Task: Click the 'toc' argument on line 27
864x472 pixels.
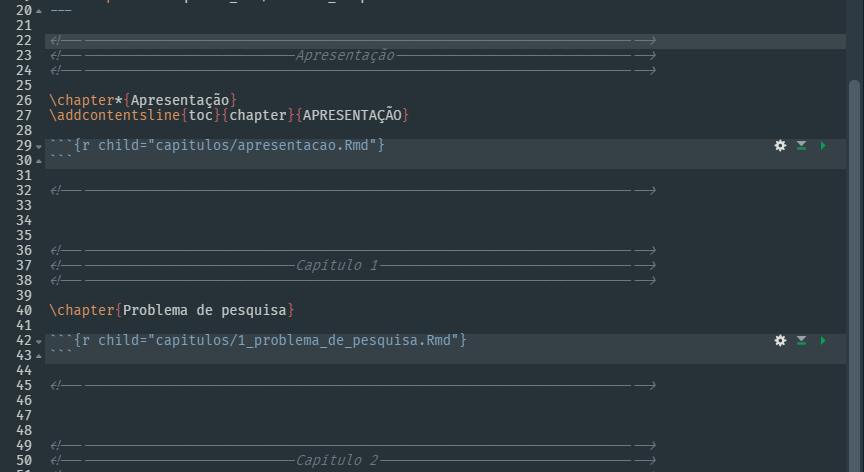Action: click(201, 115)
